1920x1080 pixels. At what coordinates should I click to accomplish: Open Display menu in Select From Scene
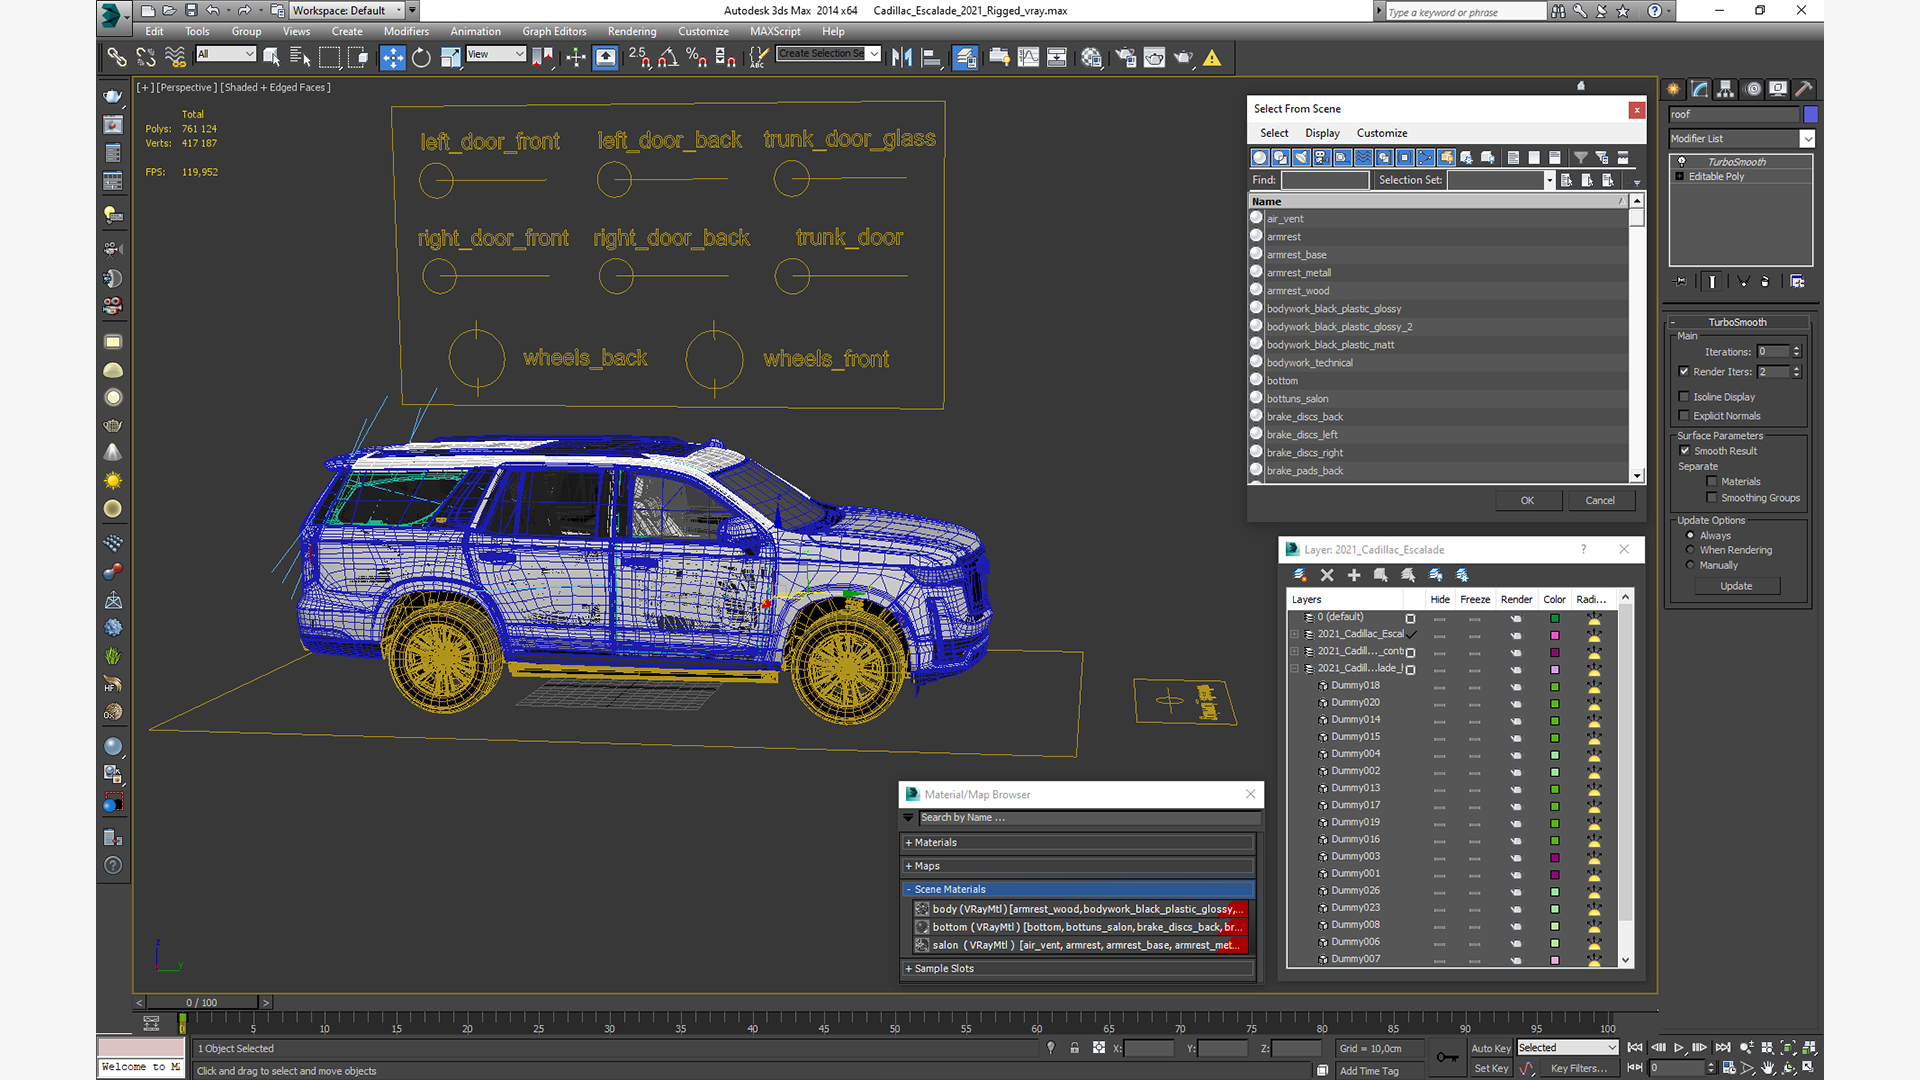[x=1322, y=133]
